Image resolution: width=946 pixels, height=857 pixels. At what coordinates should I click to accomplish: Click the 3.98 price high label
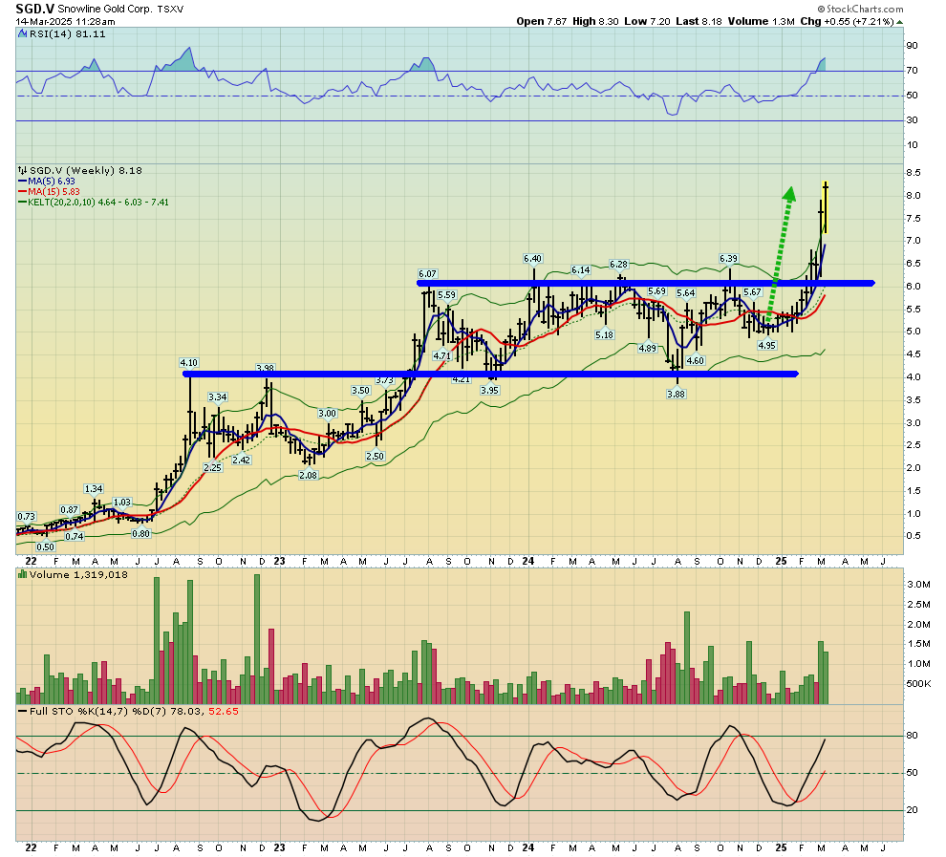pos(265,368)
